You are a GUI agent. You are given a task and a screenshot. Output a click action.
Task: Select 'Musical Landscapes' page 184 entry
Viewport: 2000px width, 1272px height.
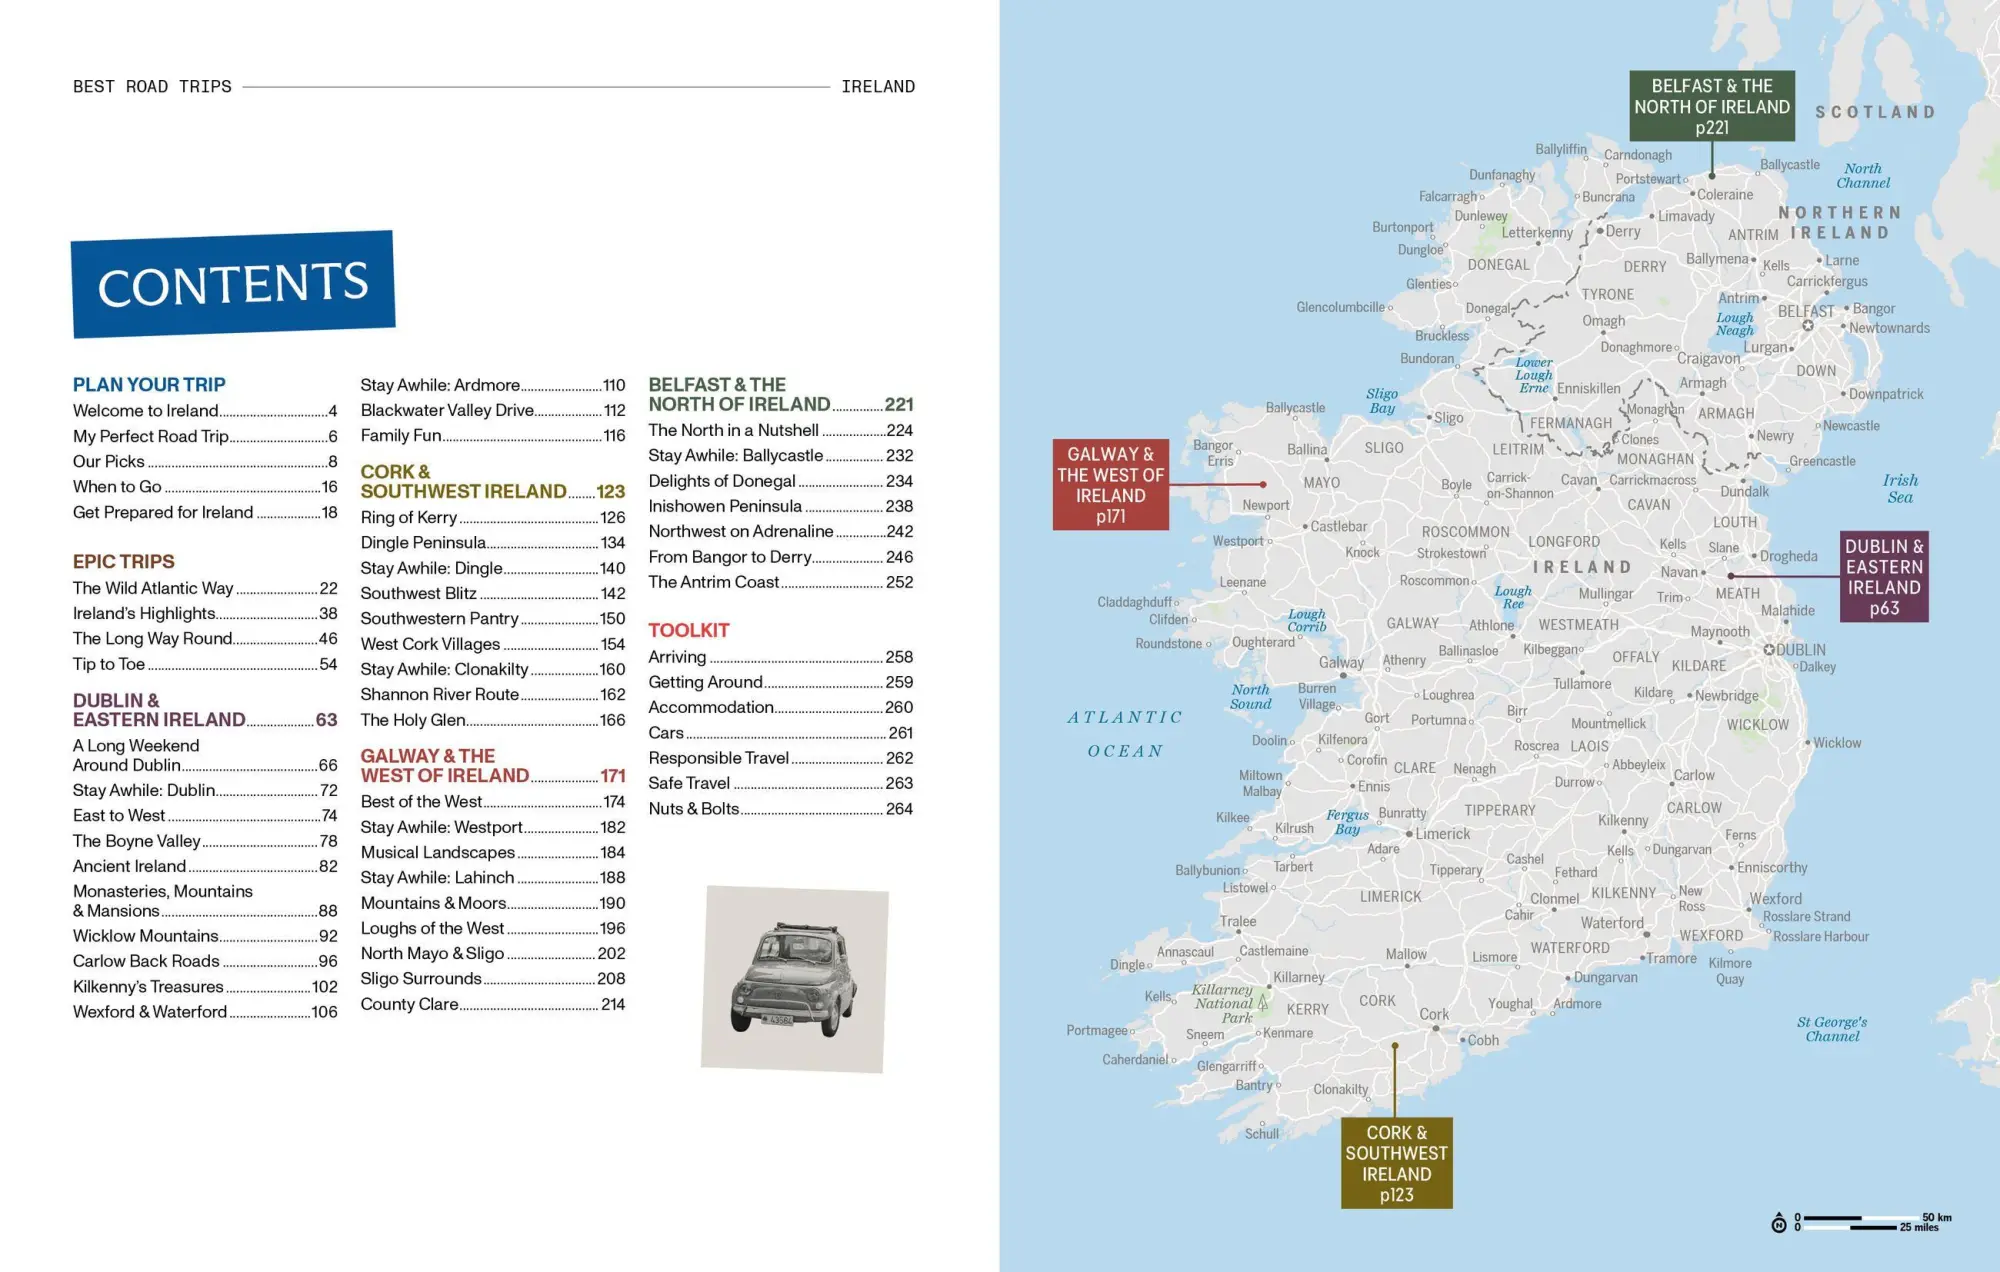point(493,852)
